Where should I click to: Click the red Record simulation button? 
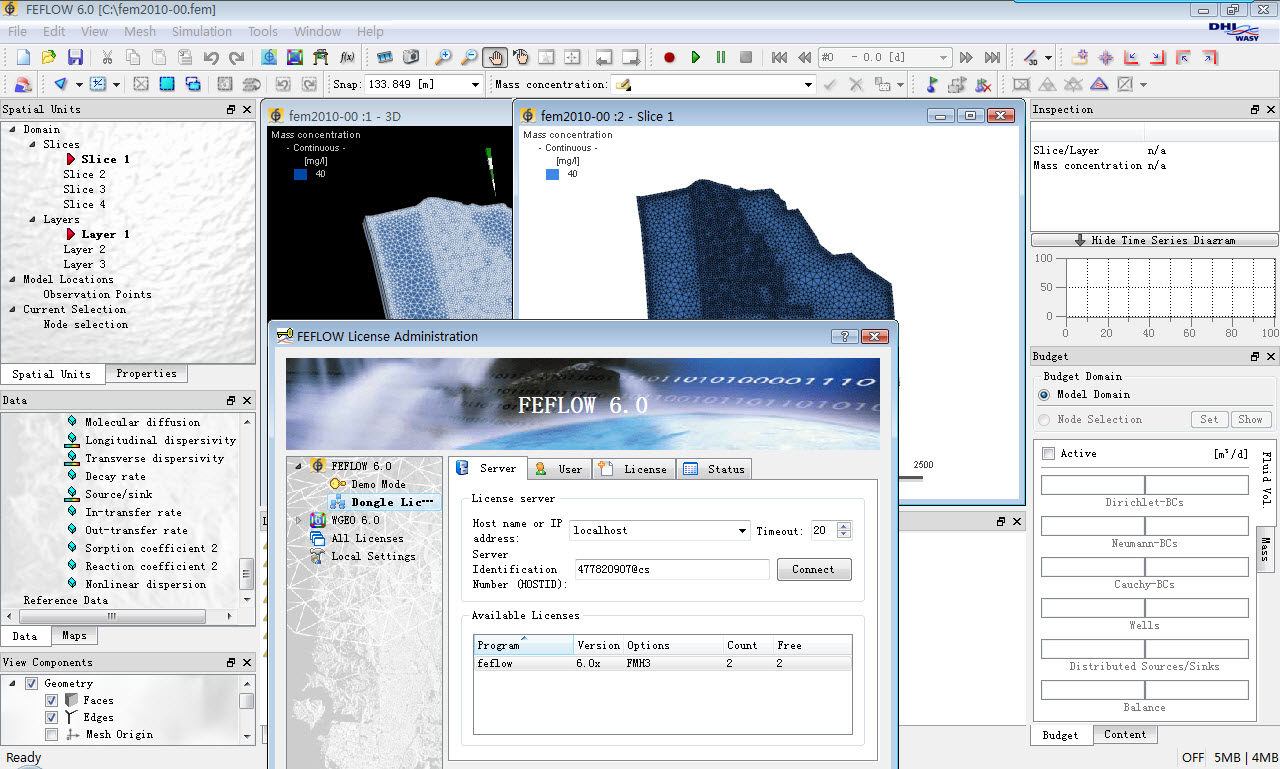coord(669,58)
